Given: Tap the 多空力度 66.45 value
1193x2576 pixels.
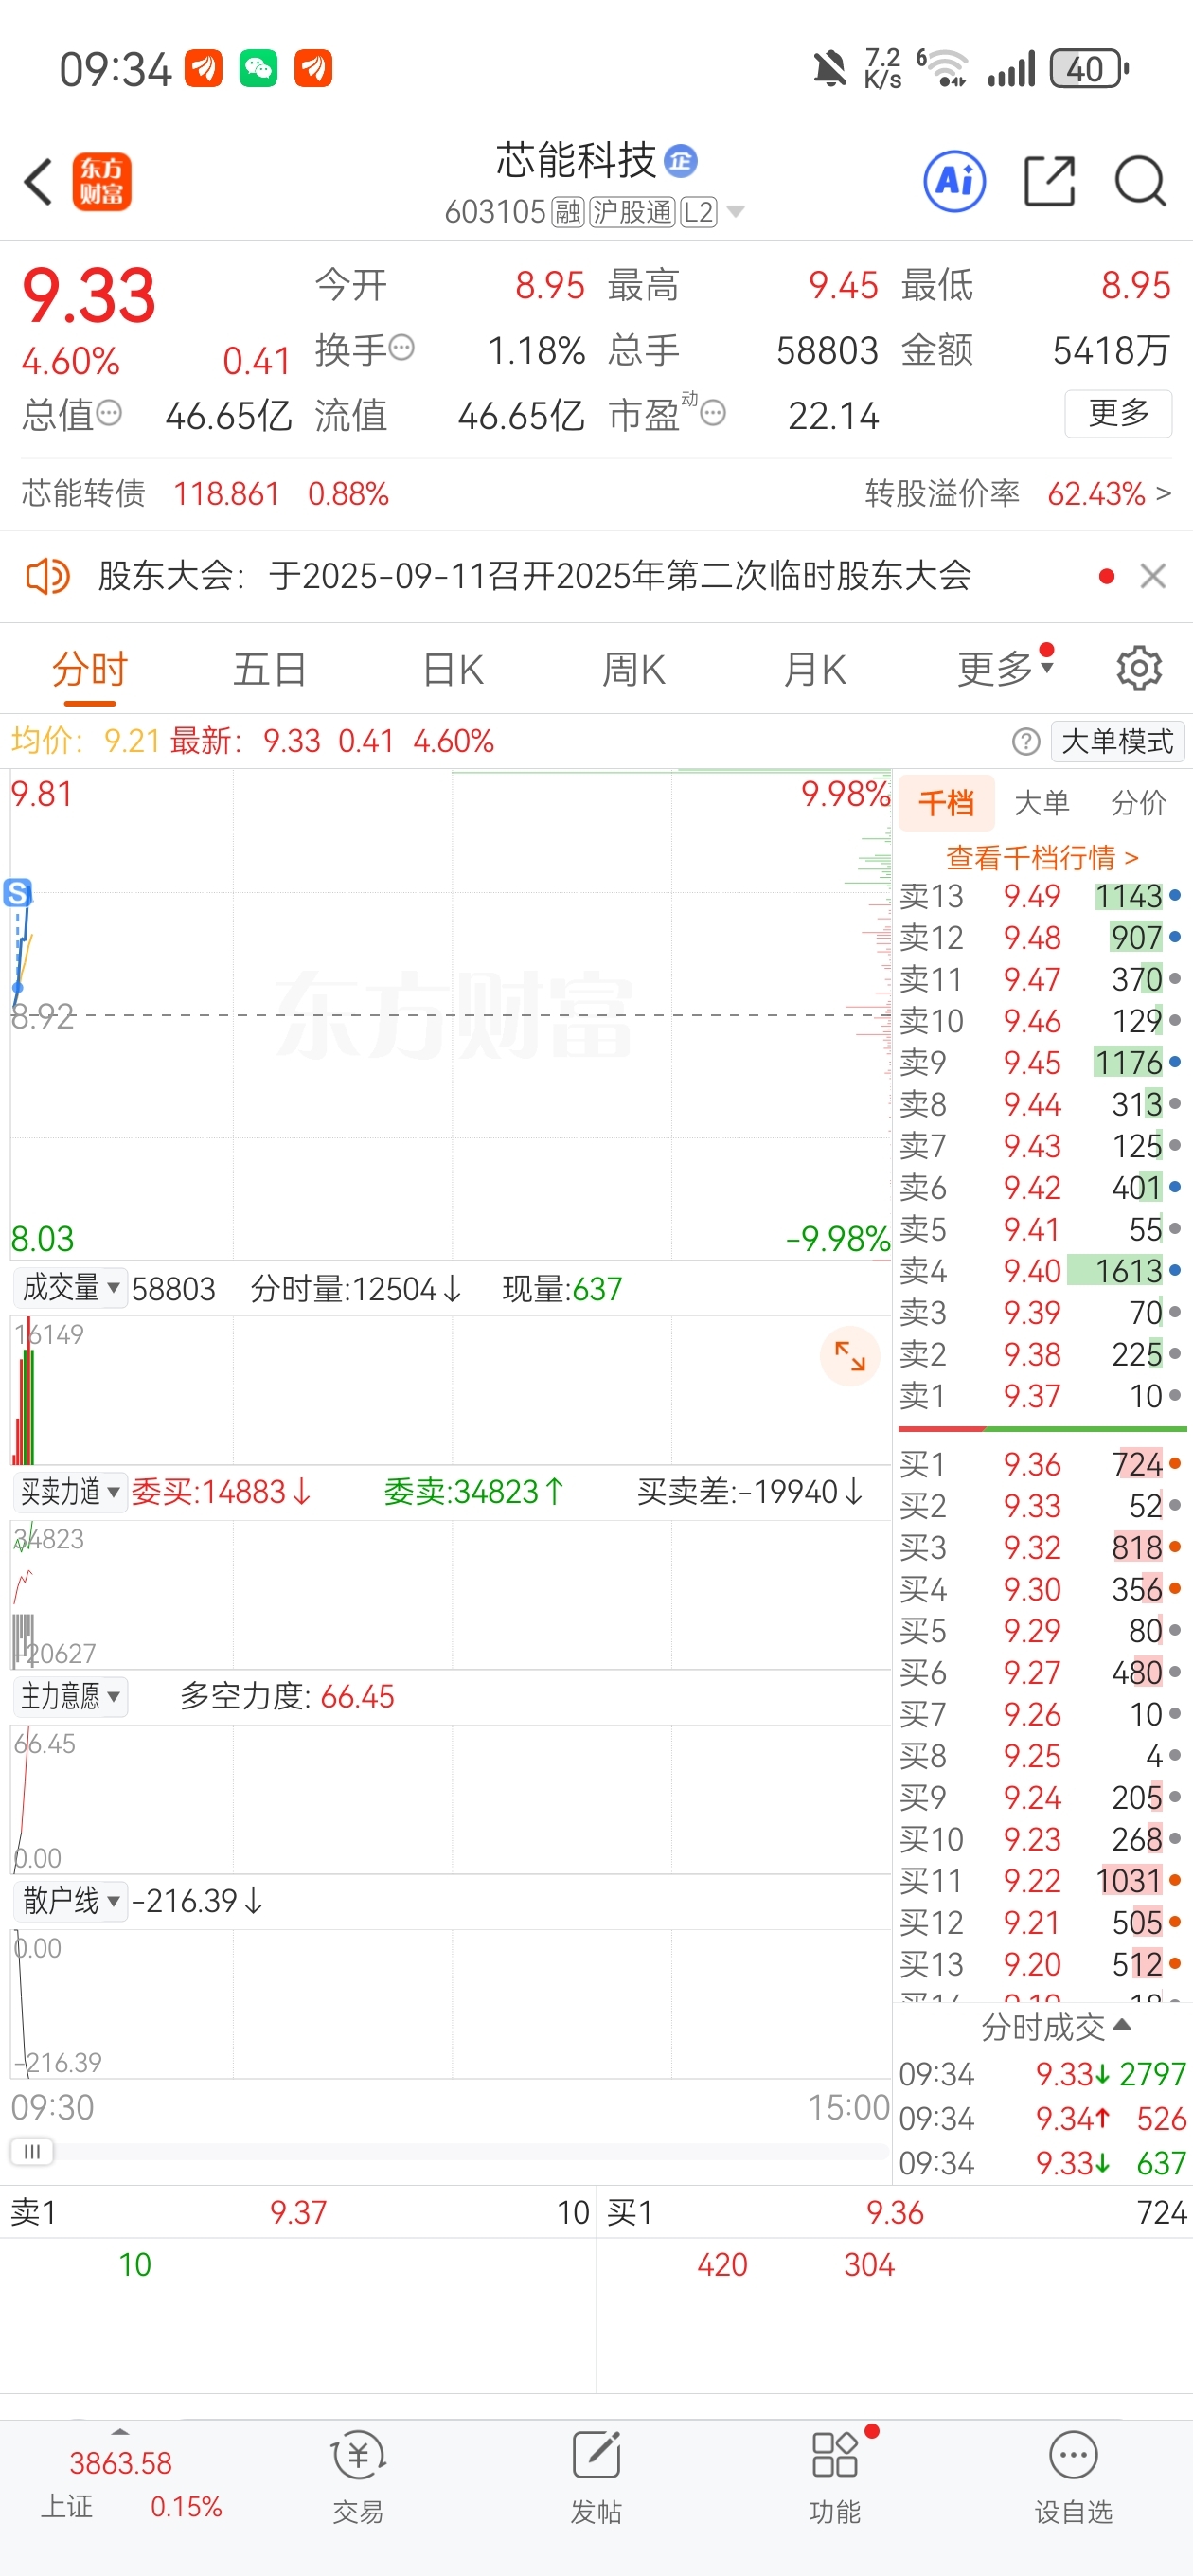Looking at the screenshot, I should pyautogui.click(x=358, y=1696).
